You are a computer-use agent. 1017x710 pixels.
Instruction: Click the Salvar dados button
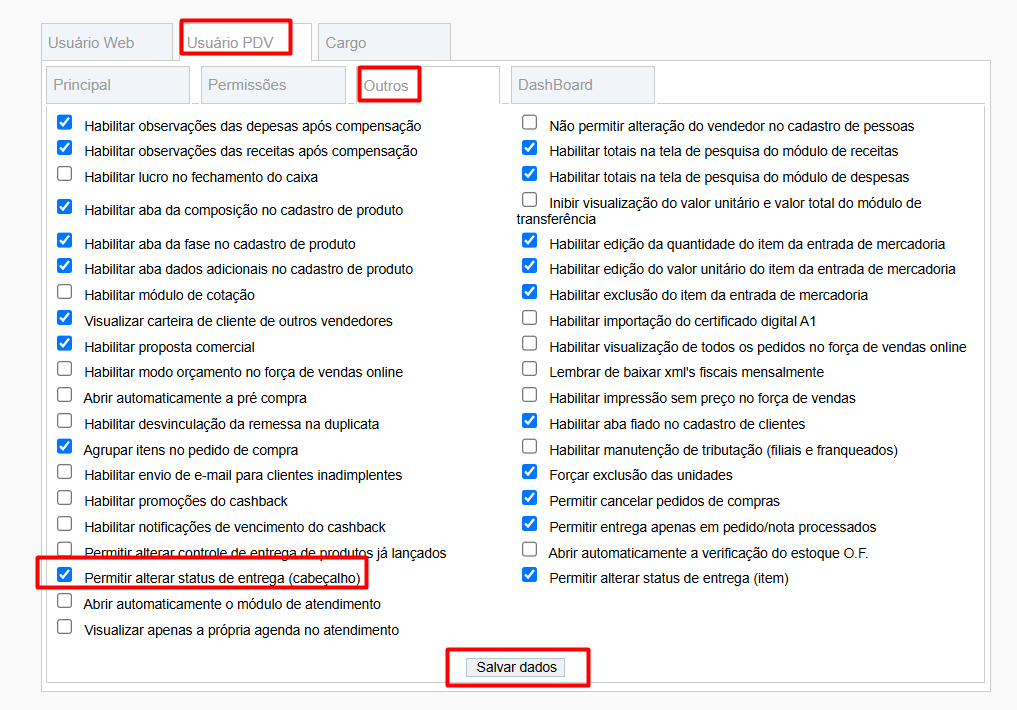point(516,667)
